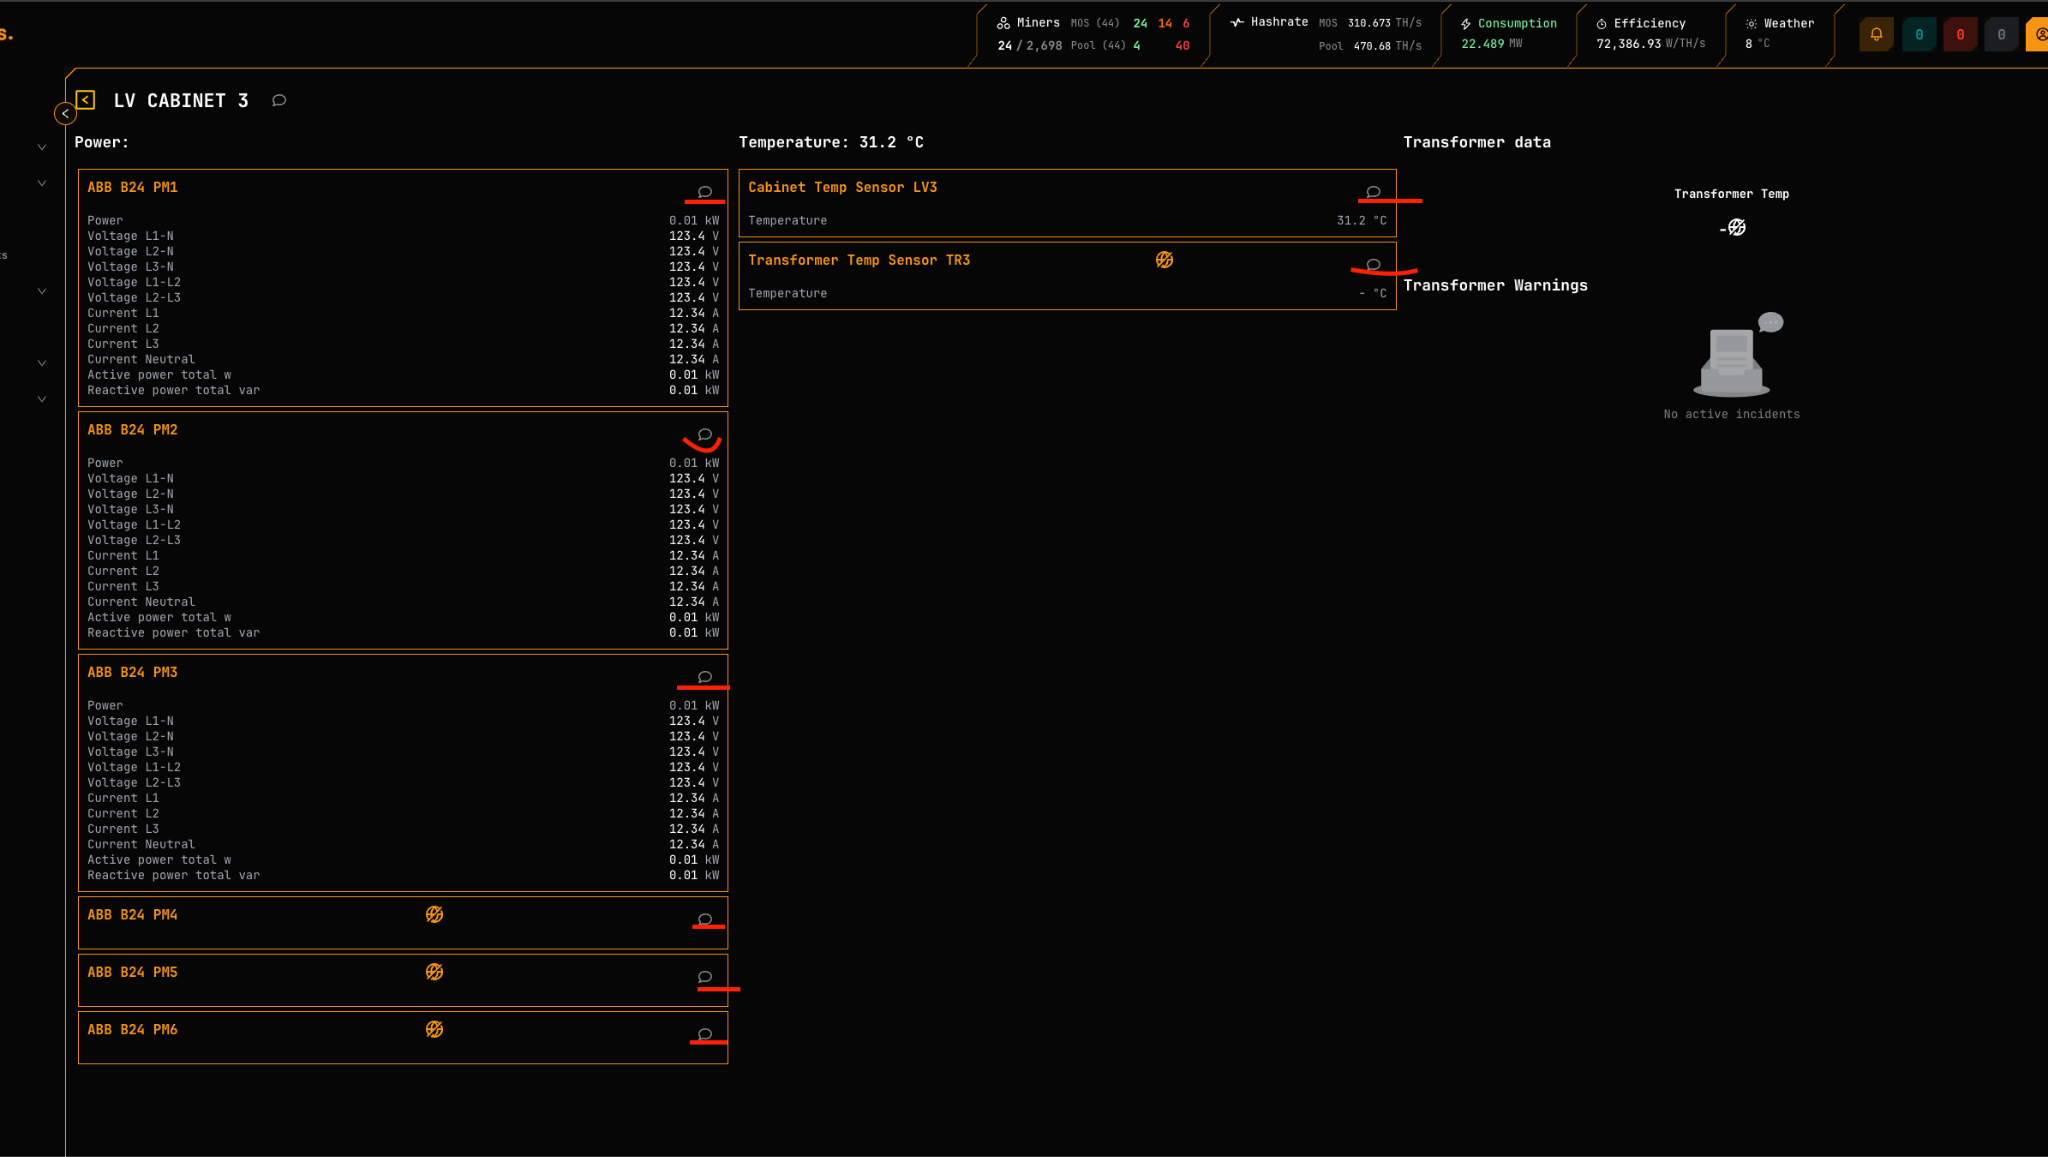Click disconnected icon on ABB B24 PM4

434,914
